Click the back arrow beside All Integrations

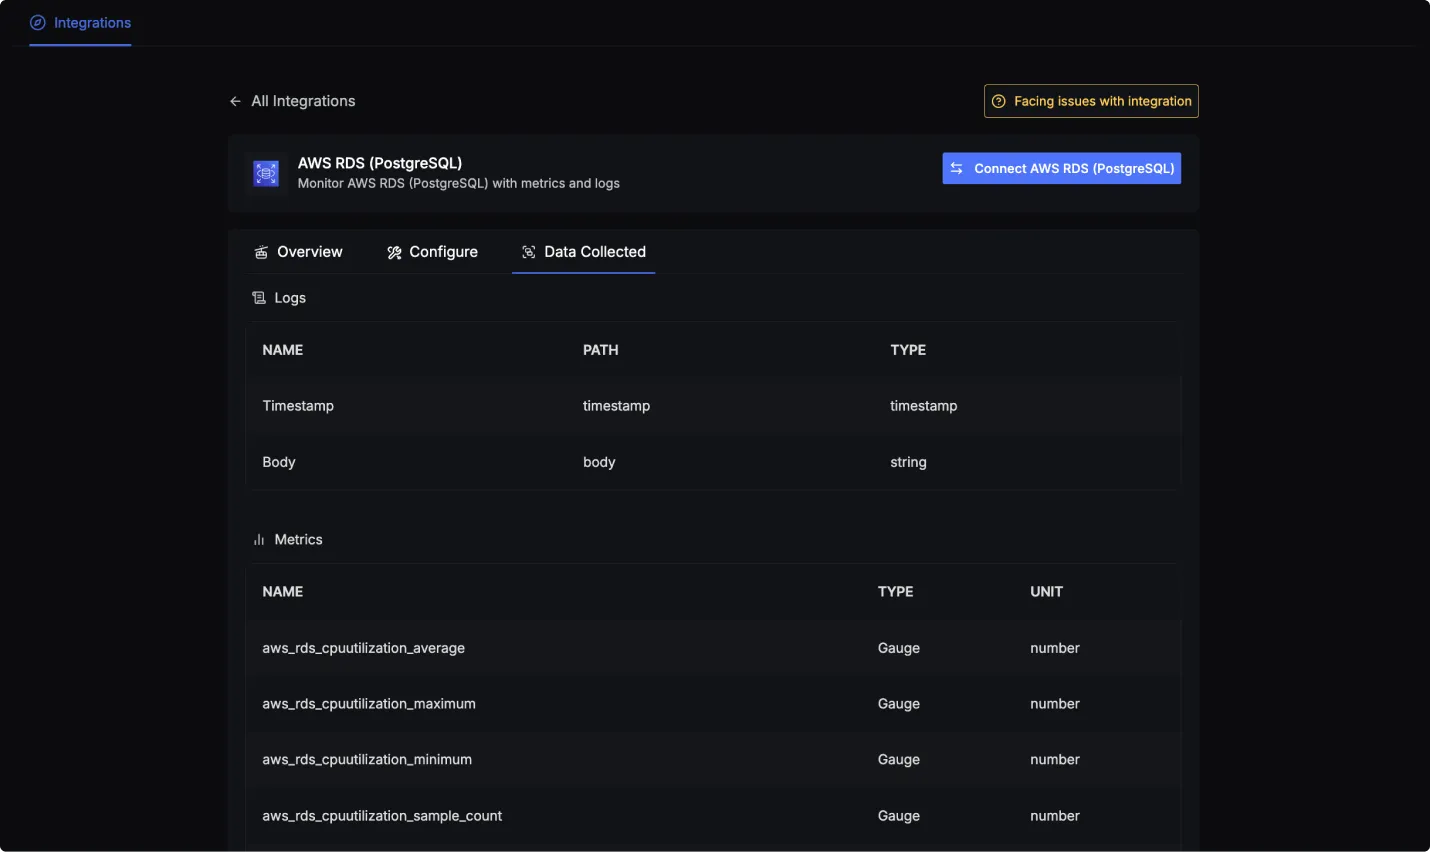click(x=235, y=101)
